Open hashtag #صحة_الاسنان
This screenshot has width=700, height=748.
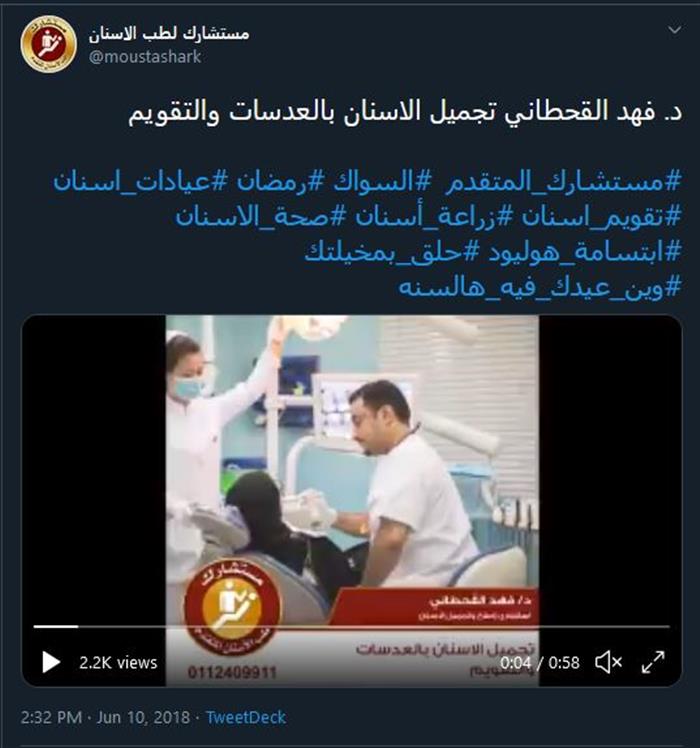pyautogui.click(x=260, y=217)
